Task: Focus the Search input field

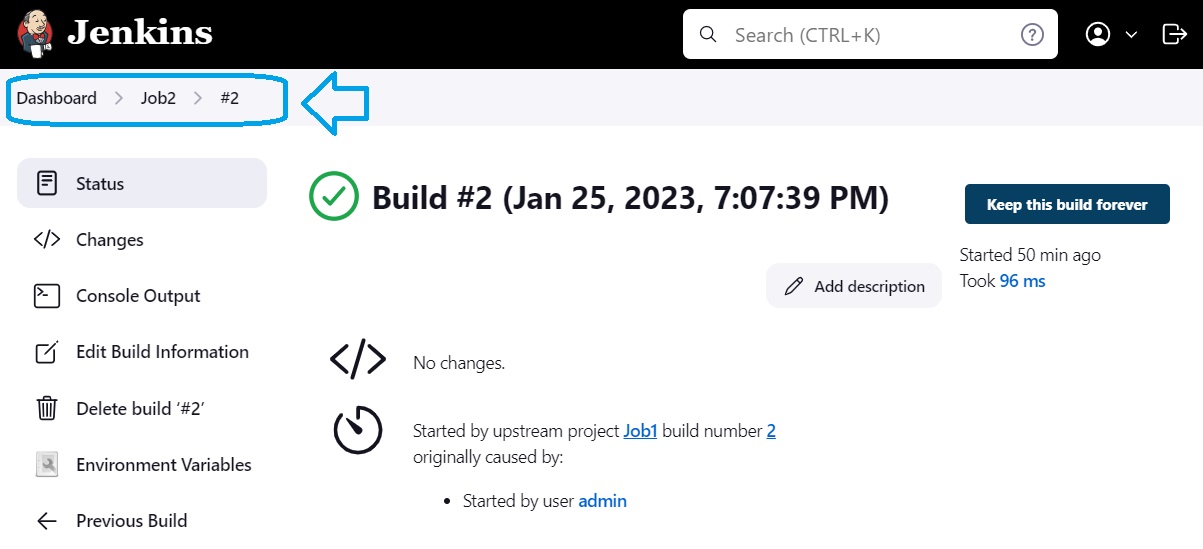Action: (870, 35)
